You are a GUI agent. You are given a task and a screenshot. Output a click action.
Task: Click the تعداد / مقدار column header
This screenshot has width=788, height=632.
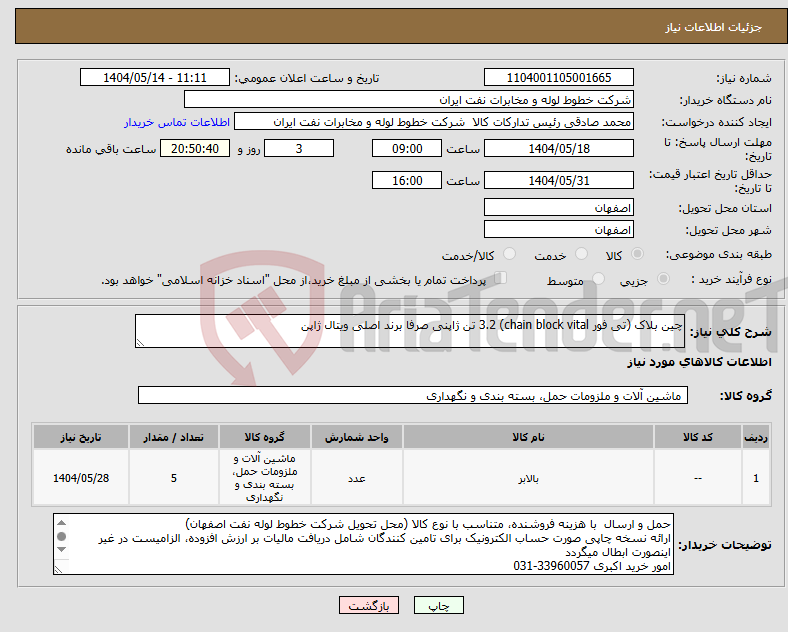pos(173,437)
